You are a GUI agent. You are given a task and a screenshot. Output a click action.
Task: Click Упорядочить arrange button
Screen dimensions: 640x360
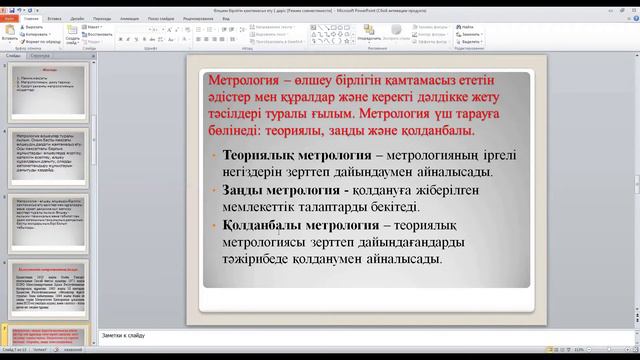click(369, 33)
